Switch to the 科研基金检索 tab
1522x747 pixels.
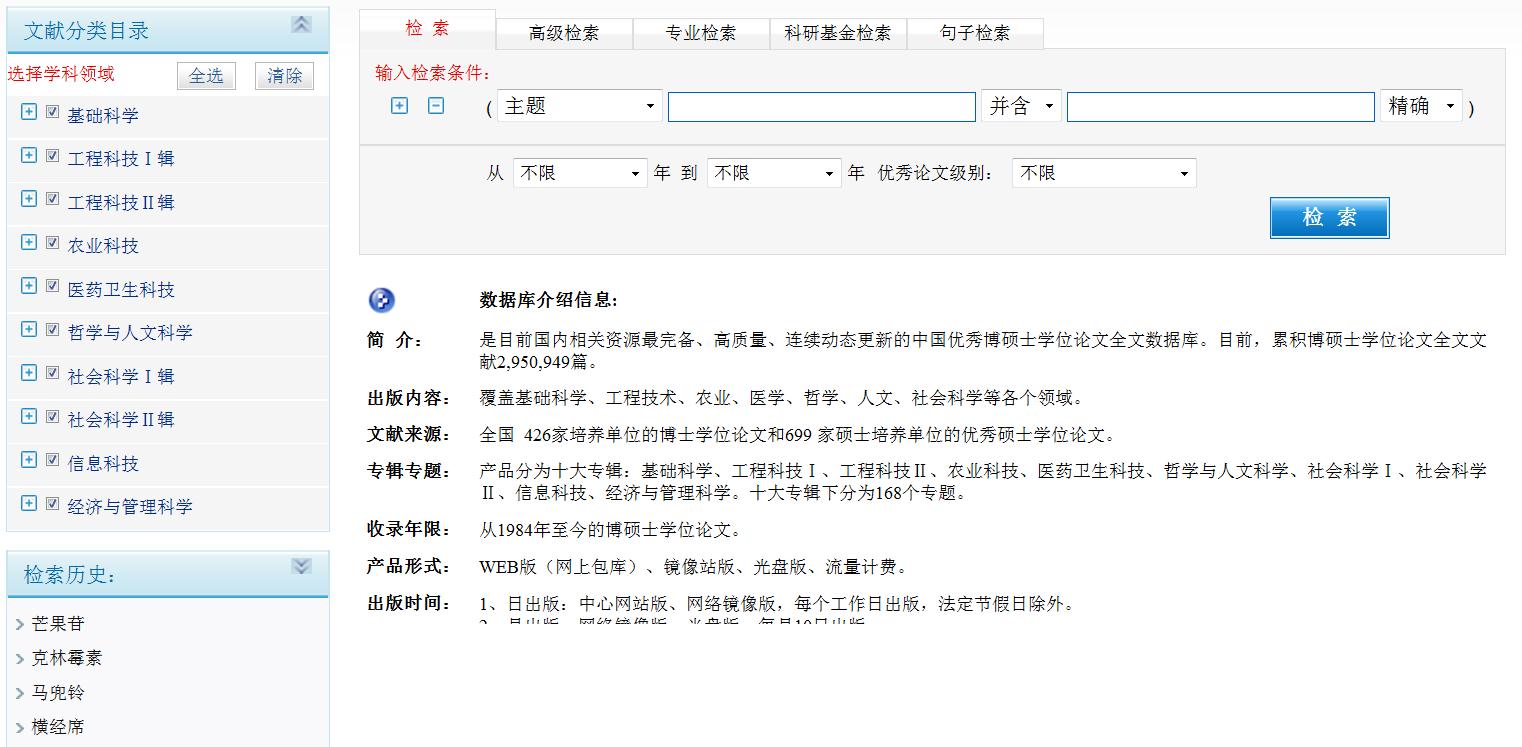tap(837, 33)
